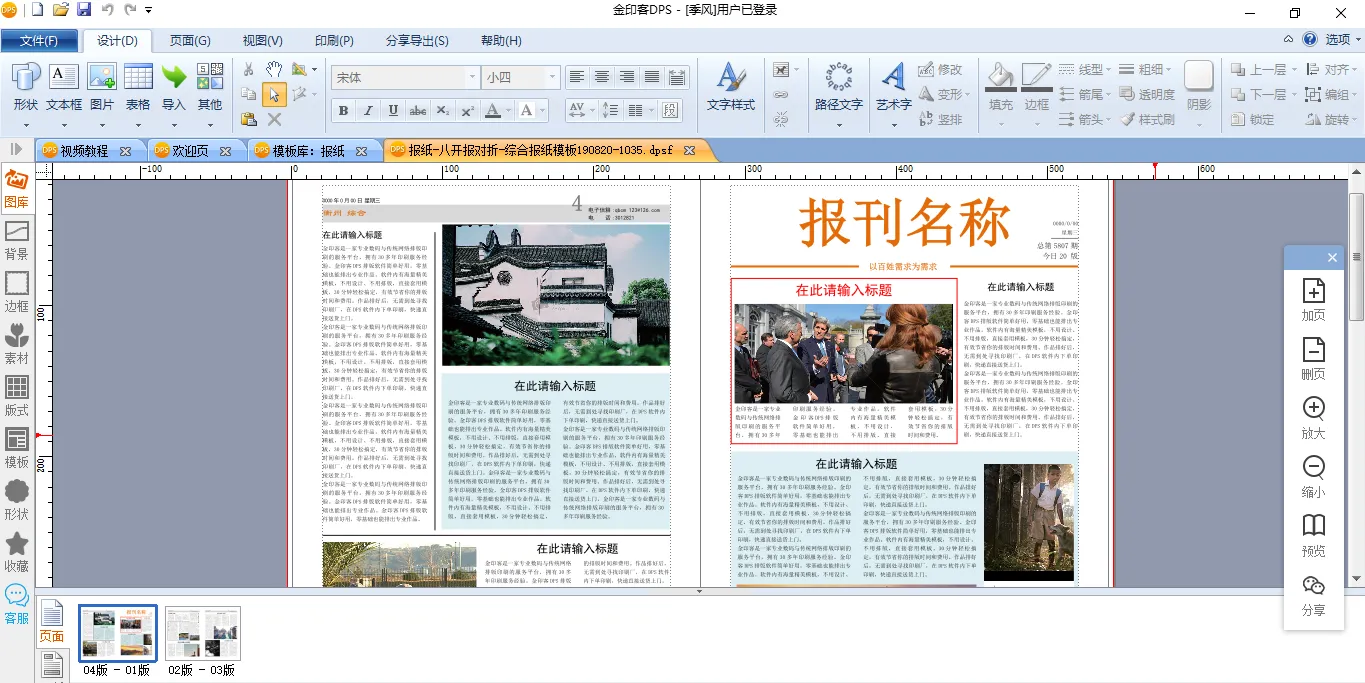Expand the 宋体 font name dropdown

pos(472,77)
